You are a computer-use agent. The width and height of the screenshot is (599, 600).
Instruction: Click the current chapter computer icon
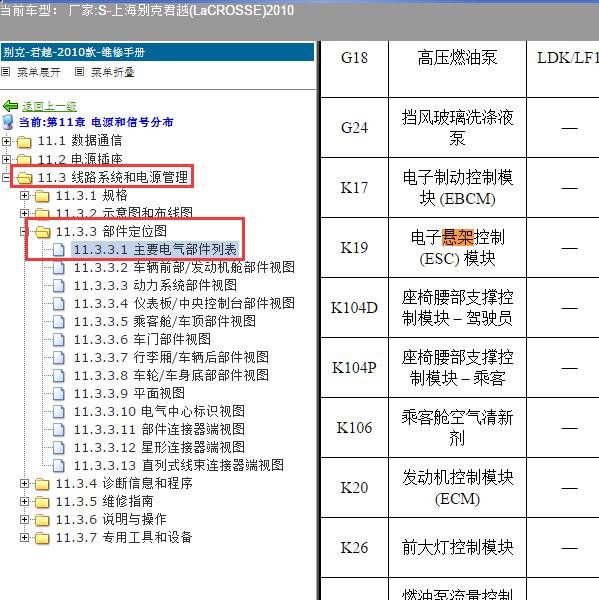[x=8, y=122]
